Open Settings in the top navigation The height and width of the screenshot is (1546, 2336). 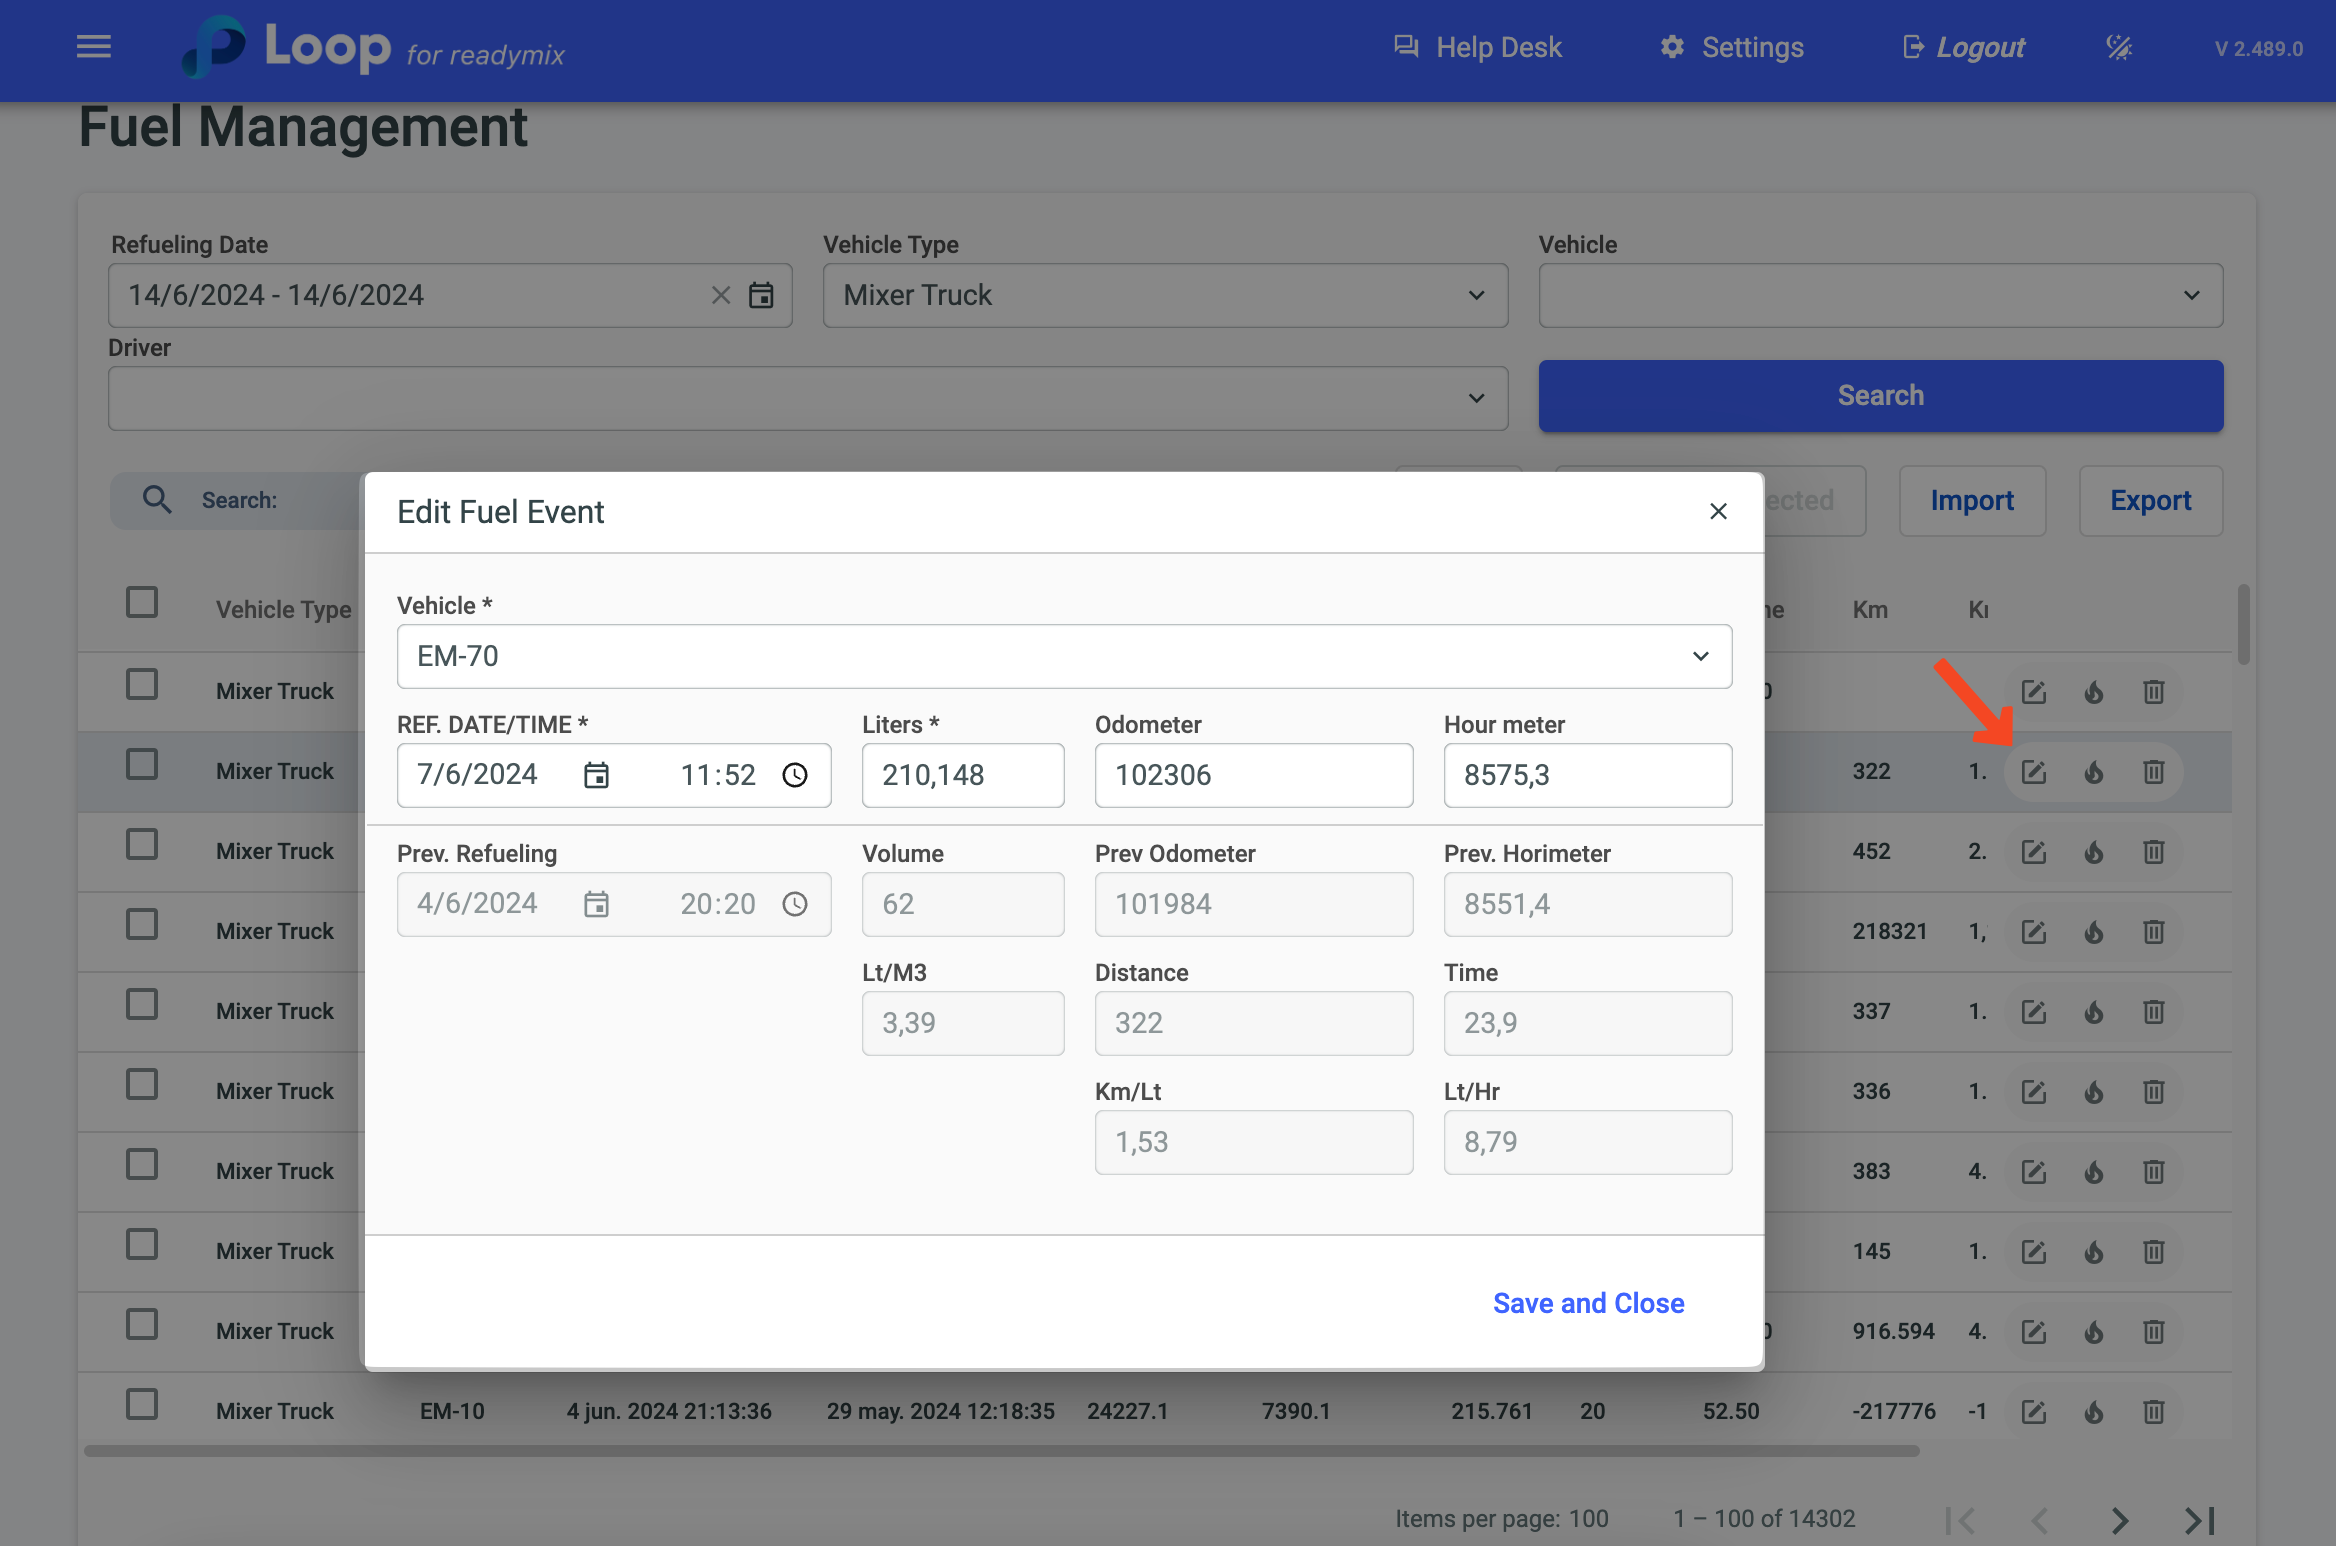coord(1732,47)
